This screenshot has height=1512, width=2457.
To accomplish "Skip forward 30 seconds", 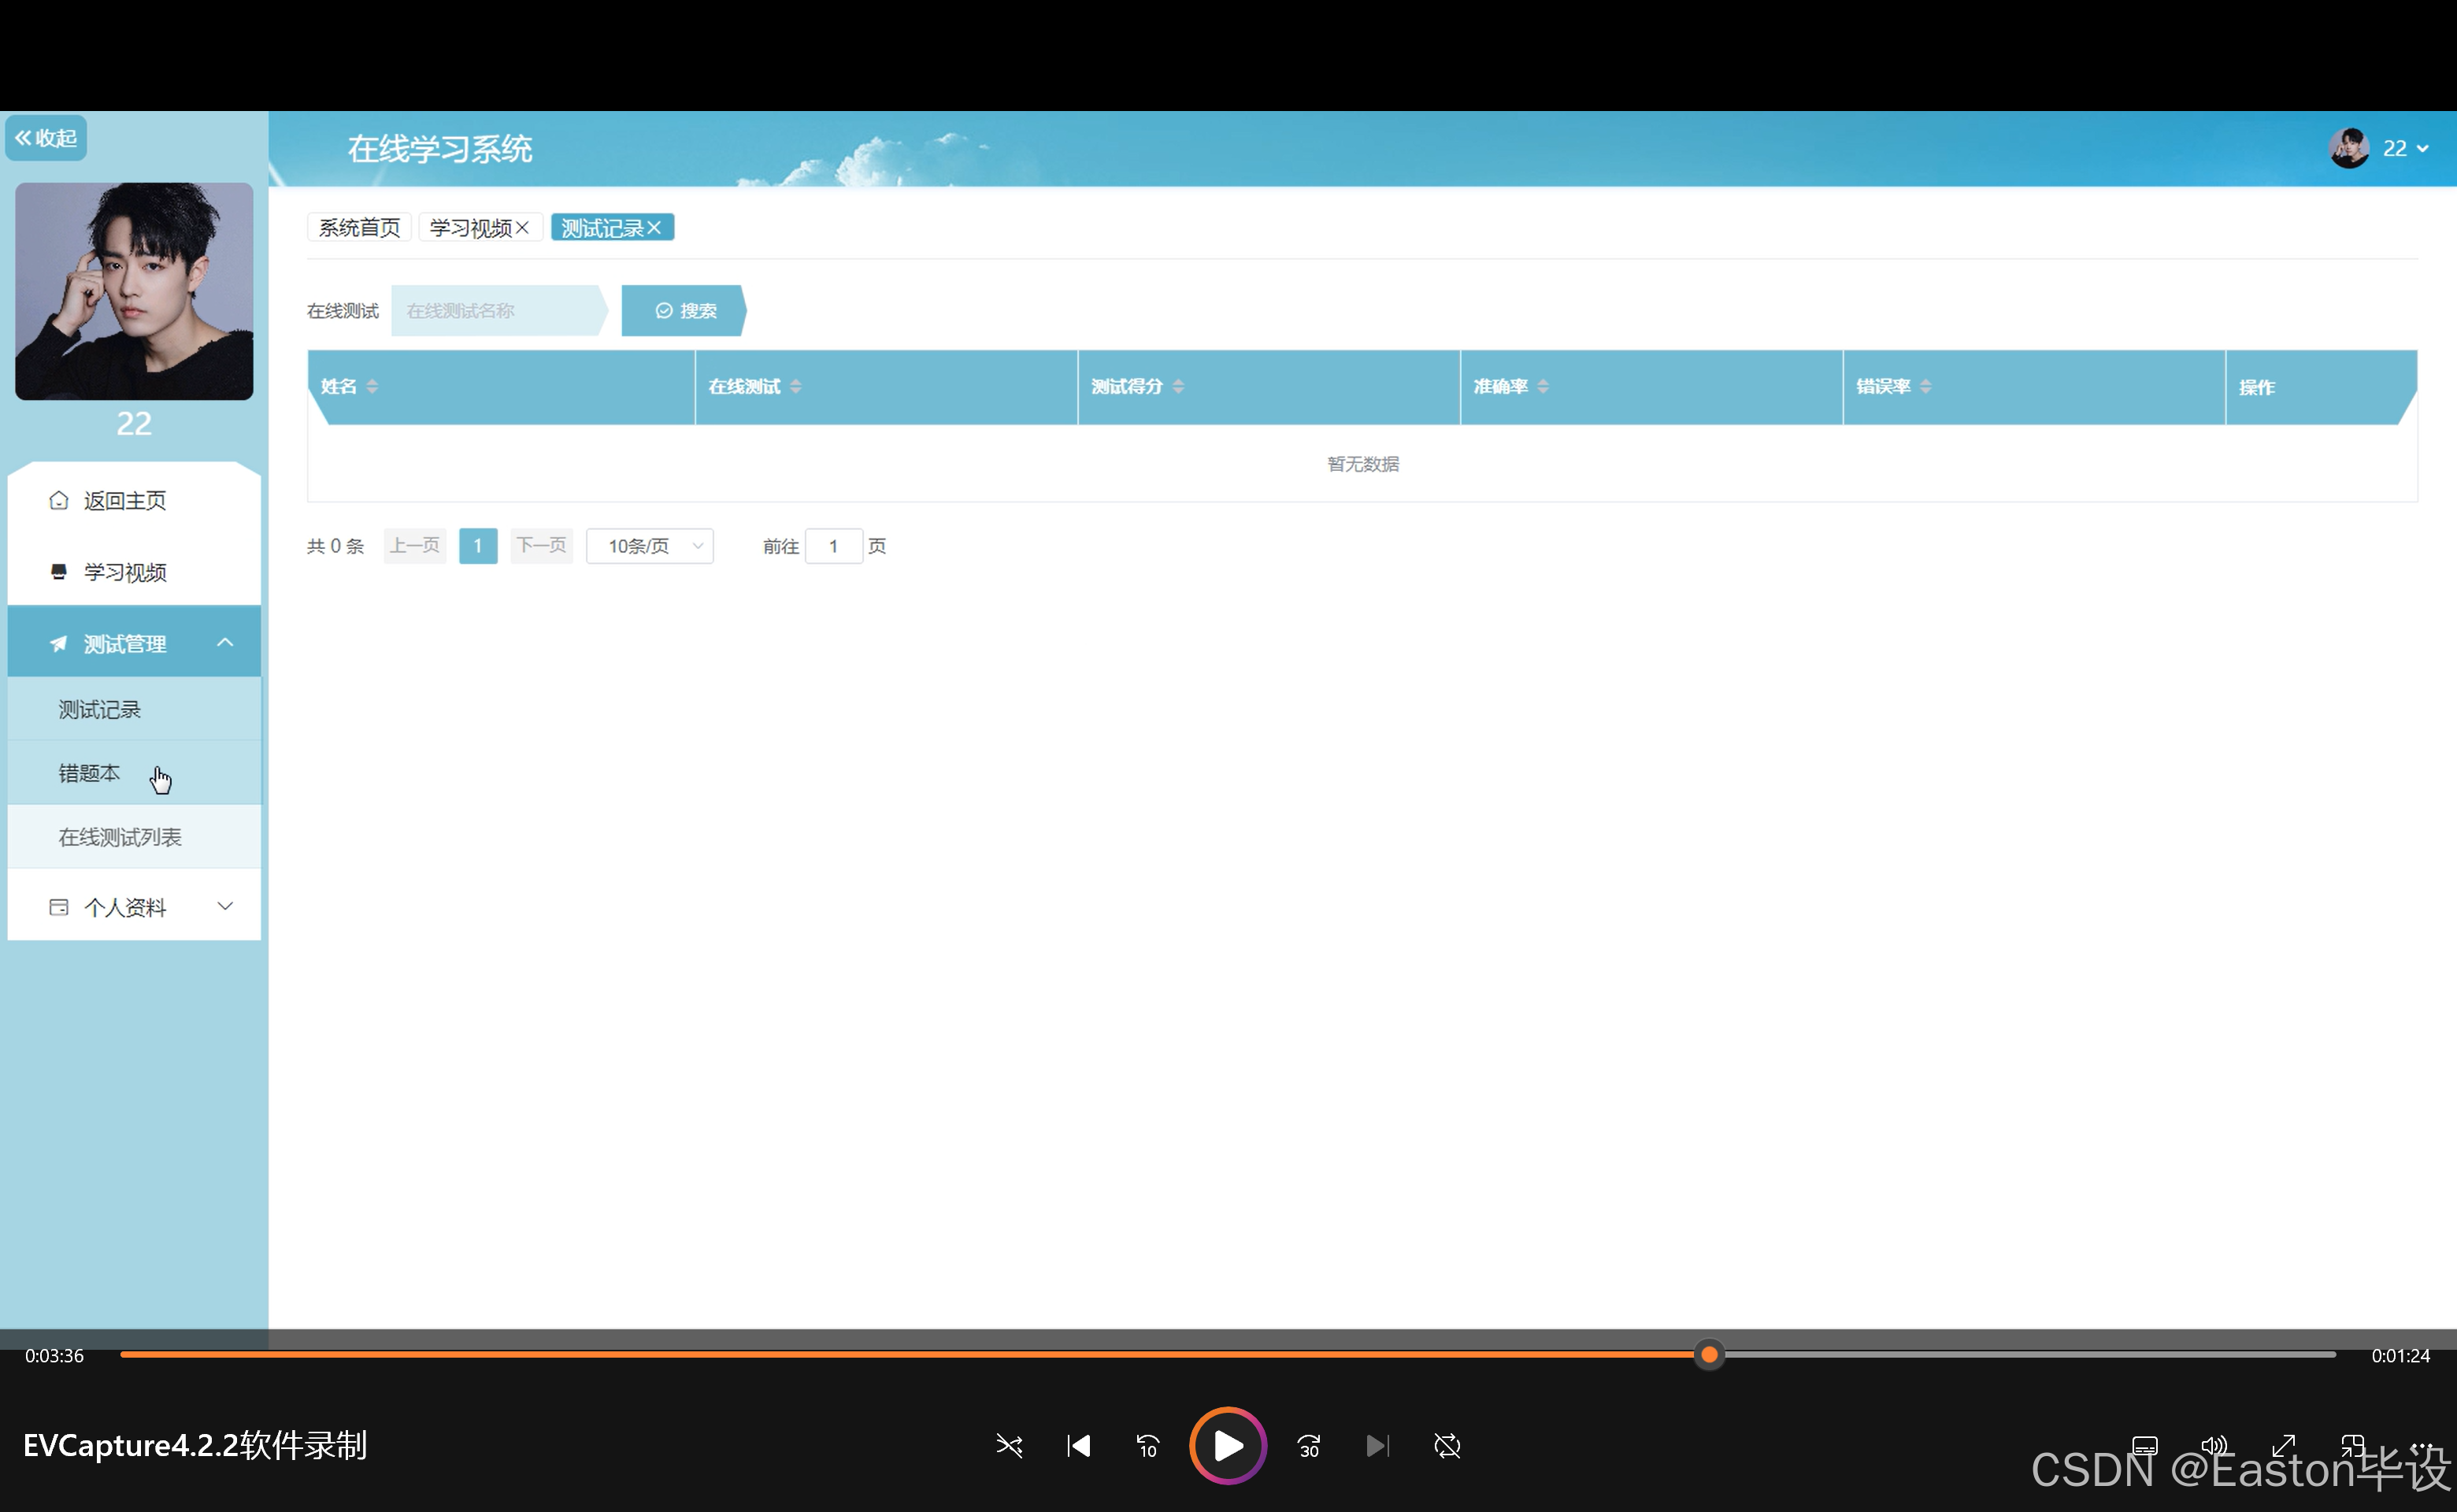I will tap(1308, 1446).
